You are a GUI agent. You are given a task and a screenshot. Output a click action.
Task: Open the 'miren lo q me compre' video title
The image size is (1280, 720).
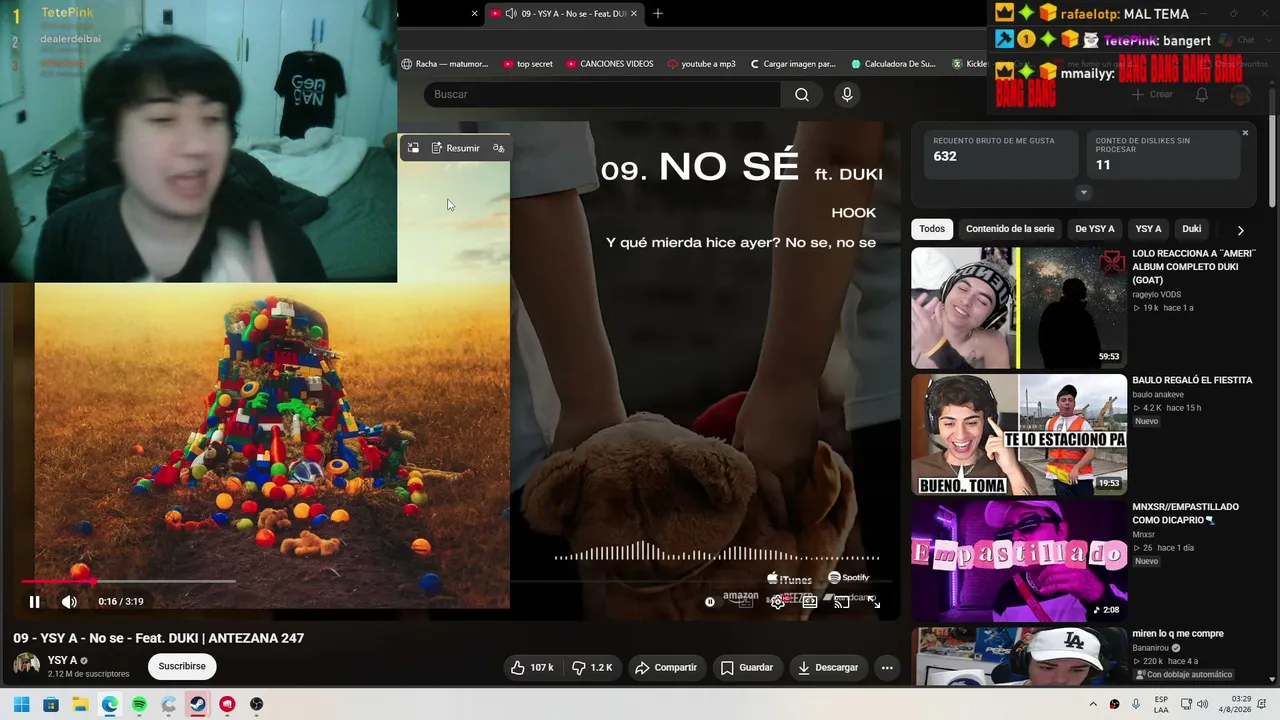[1178, 634]
